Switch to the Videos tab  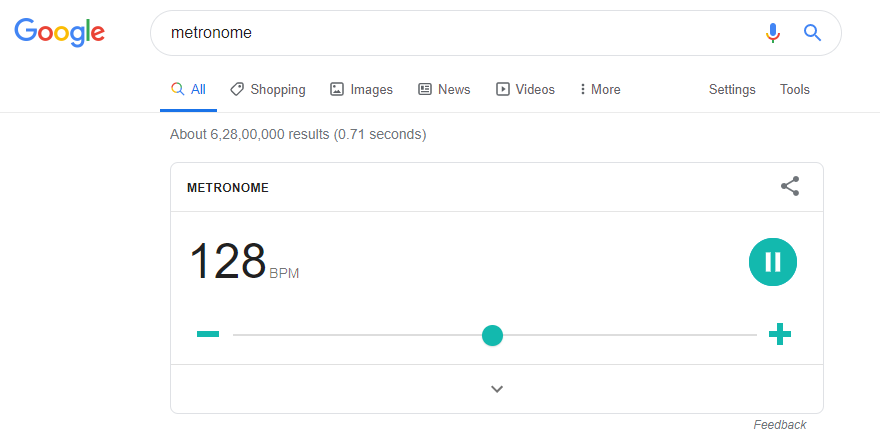point(525,89)
